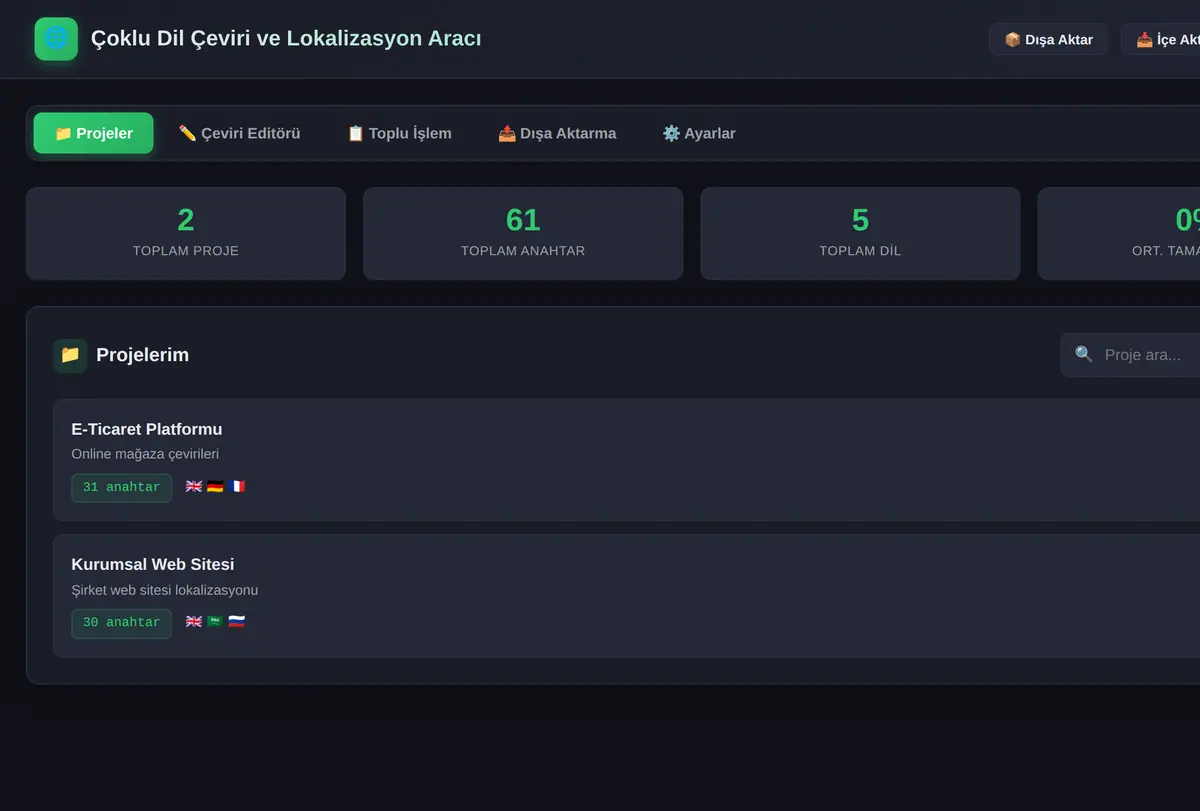Click the green globe app logo
Image resolution: width=1200 pixels, height=811 pixels.
pyautogui.click(x=56, y=39)
